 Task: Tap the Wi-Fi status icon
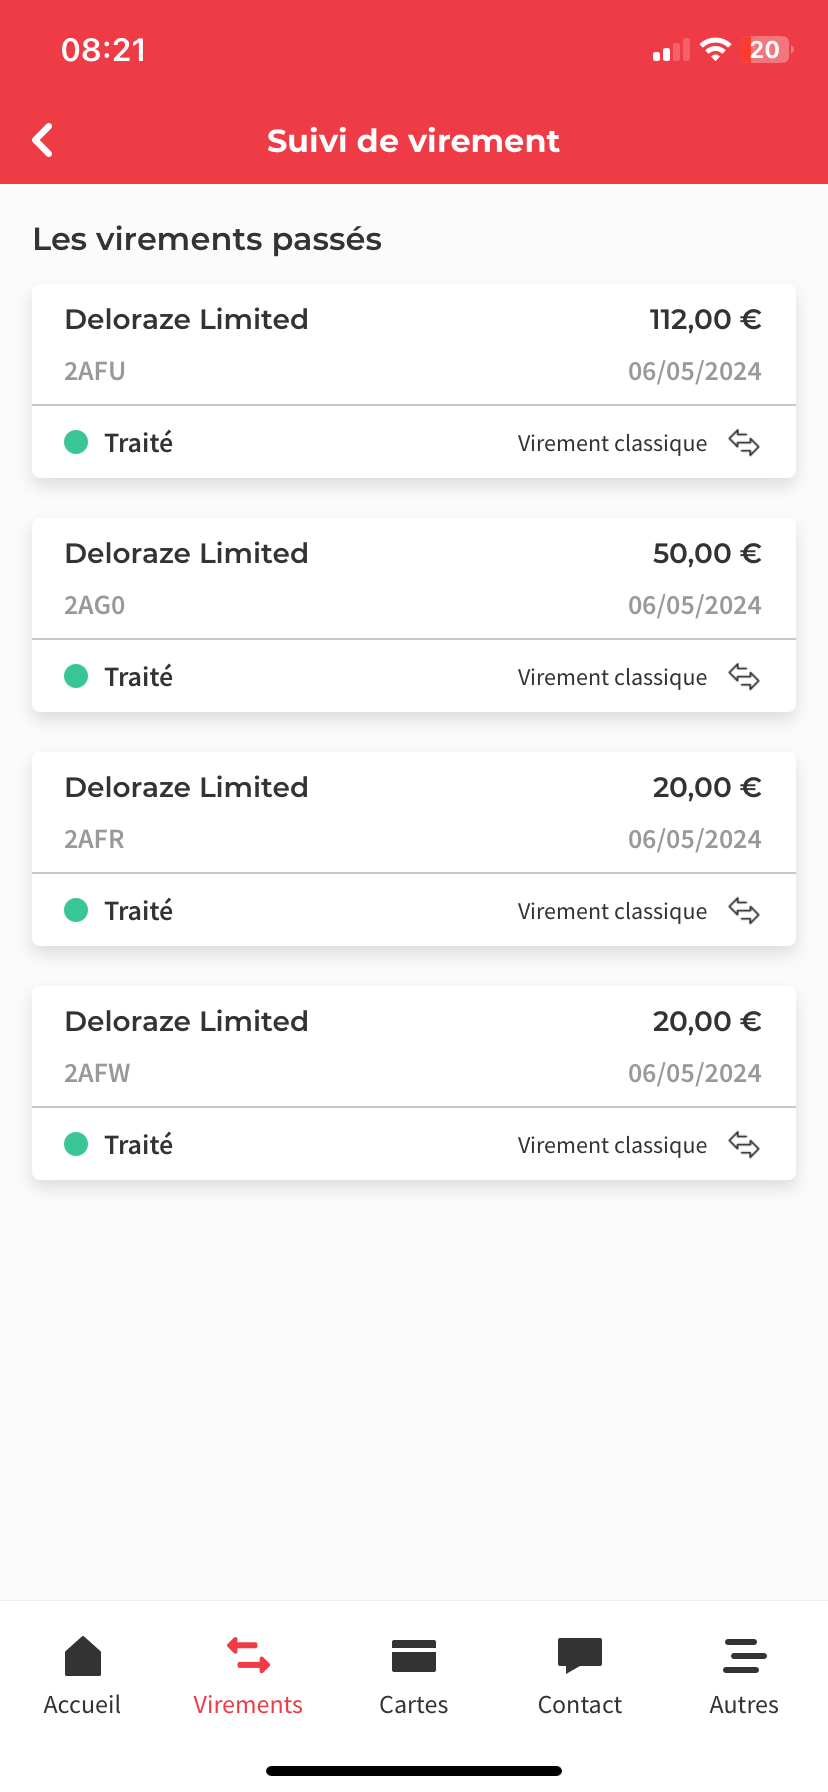coord(715,49)
